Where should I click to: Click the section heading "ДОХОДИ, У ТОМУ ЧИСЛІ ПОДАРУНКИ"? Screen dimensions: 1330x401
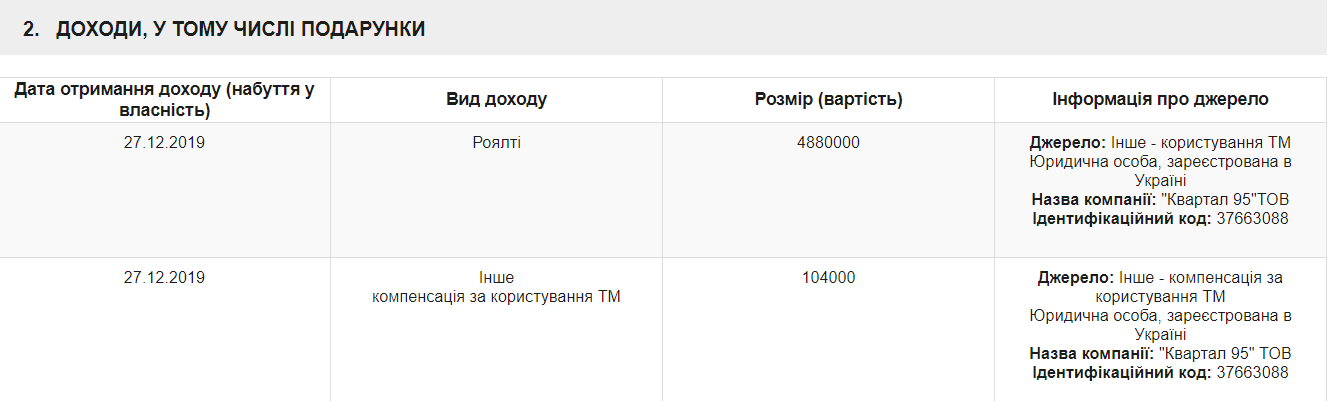pyautogui.click(x=240, y=30)
